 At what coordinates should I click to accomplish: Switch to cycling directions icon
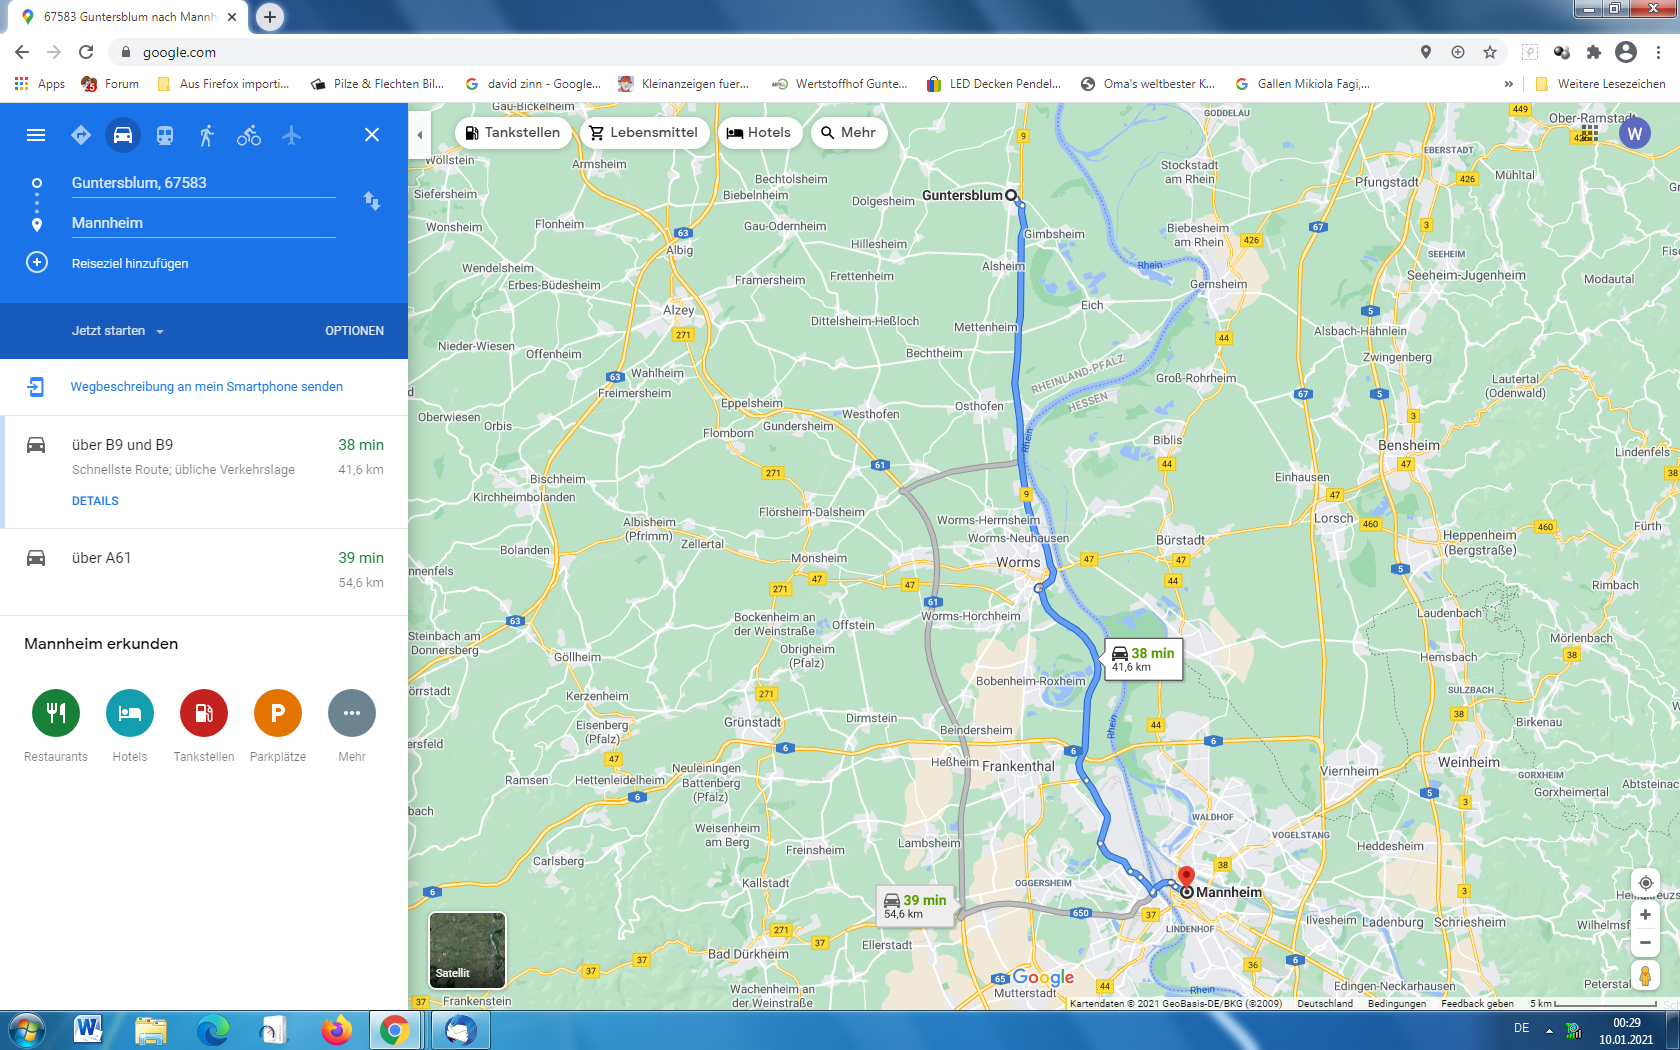point(249,135)
